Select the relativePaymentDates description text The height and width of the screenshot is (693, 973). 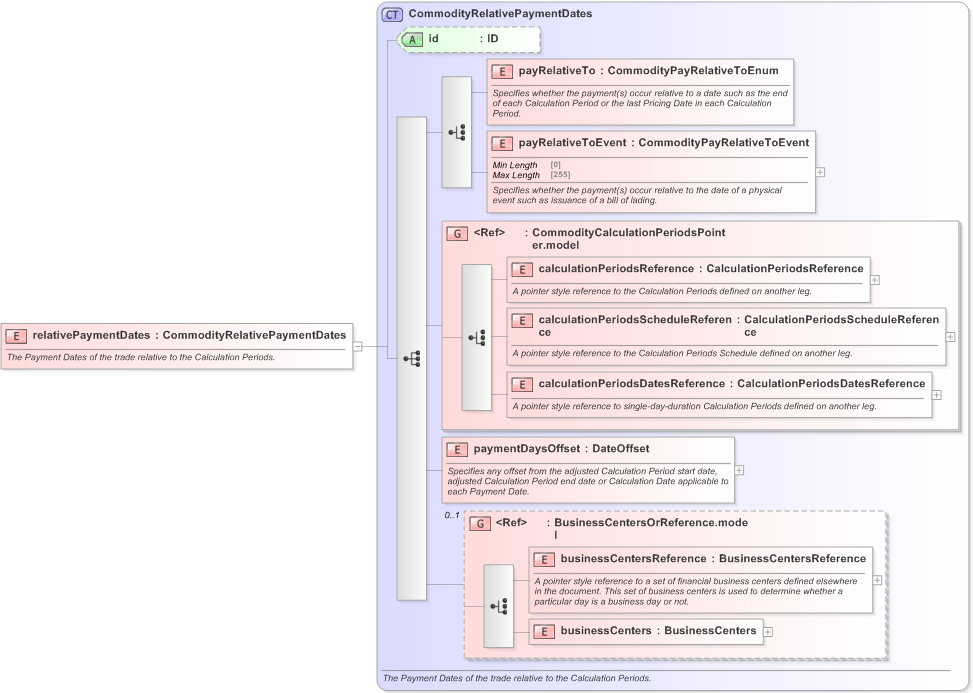[140, 357]
